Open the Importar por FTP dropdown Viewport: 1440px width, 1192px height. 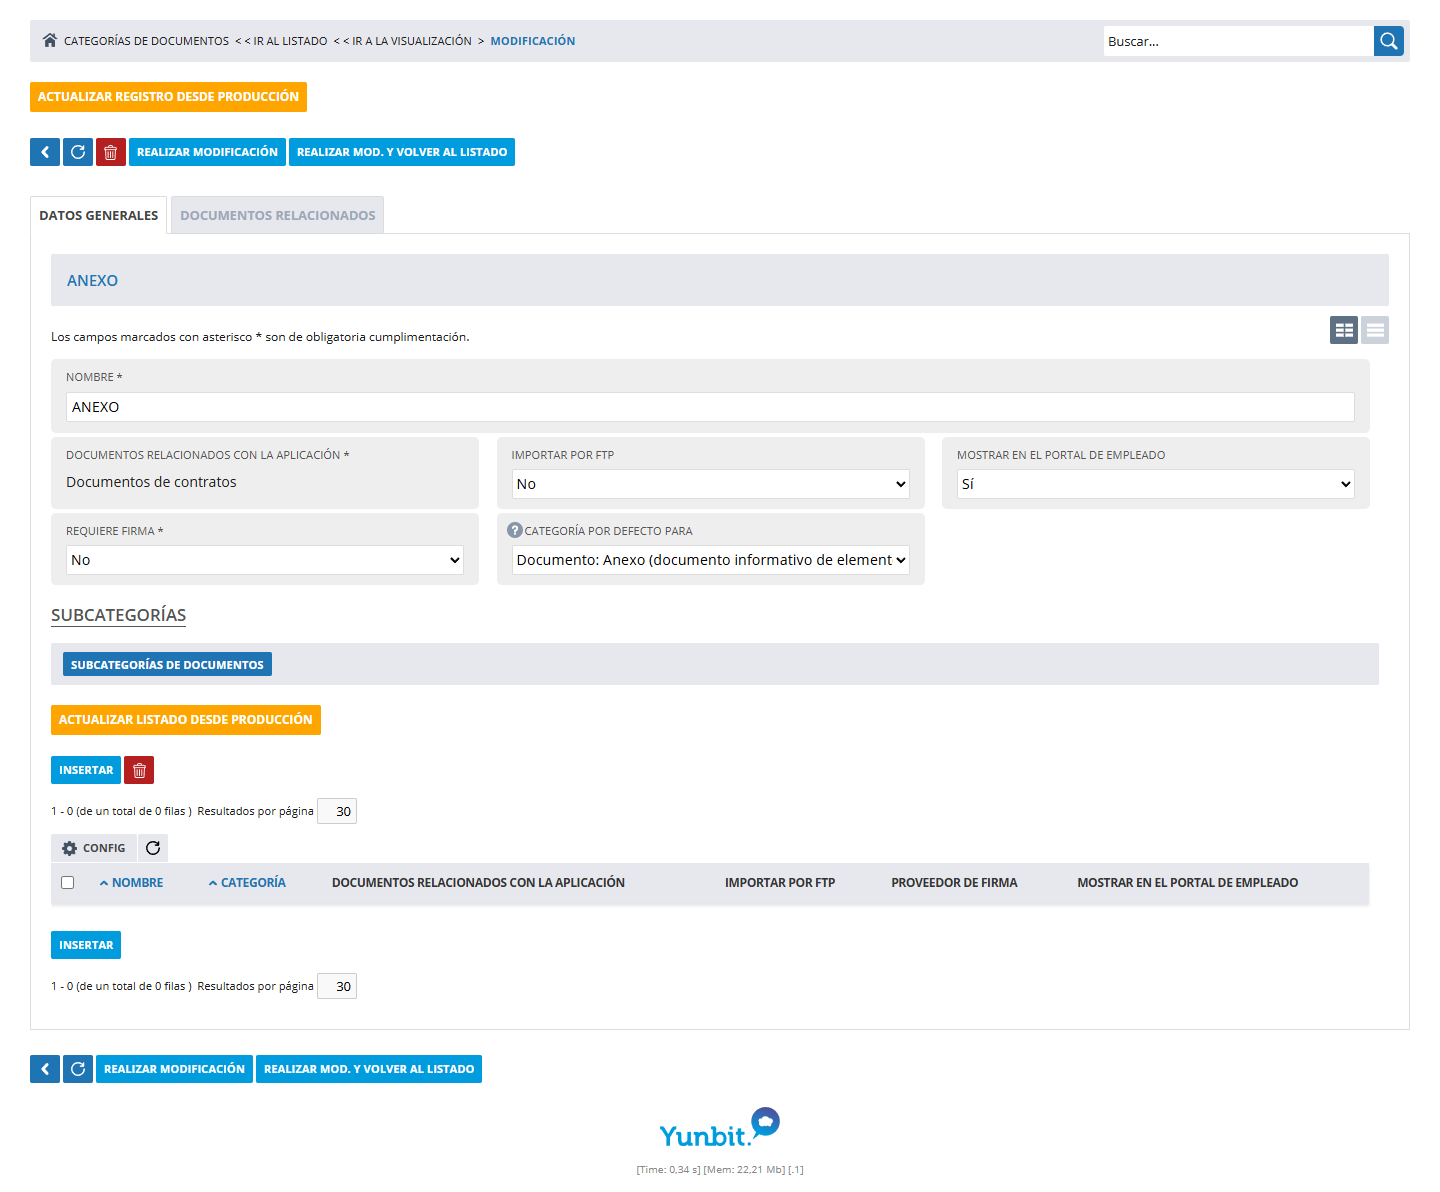coord(711,484)
